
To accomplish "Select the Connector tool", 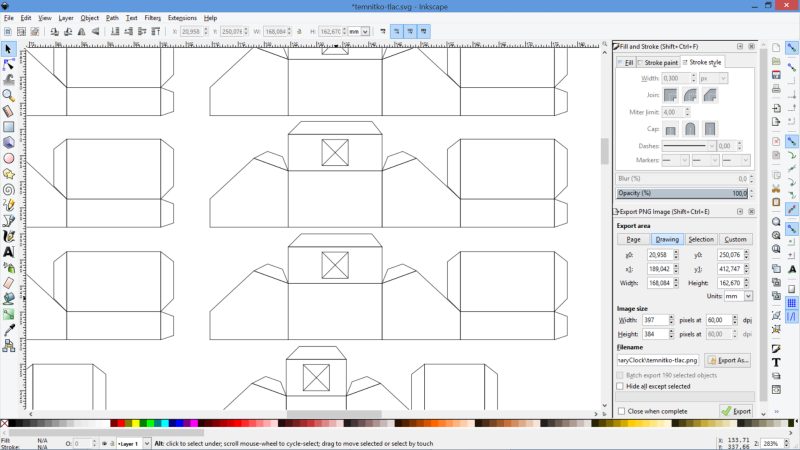I will (x=8, y=346).
